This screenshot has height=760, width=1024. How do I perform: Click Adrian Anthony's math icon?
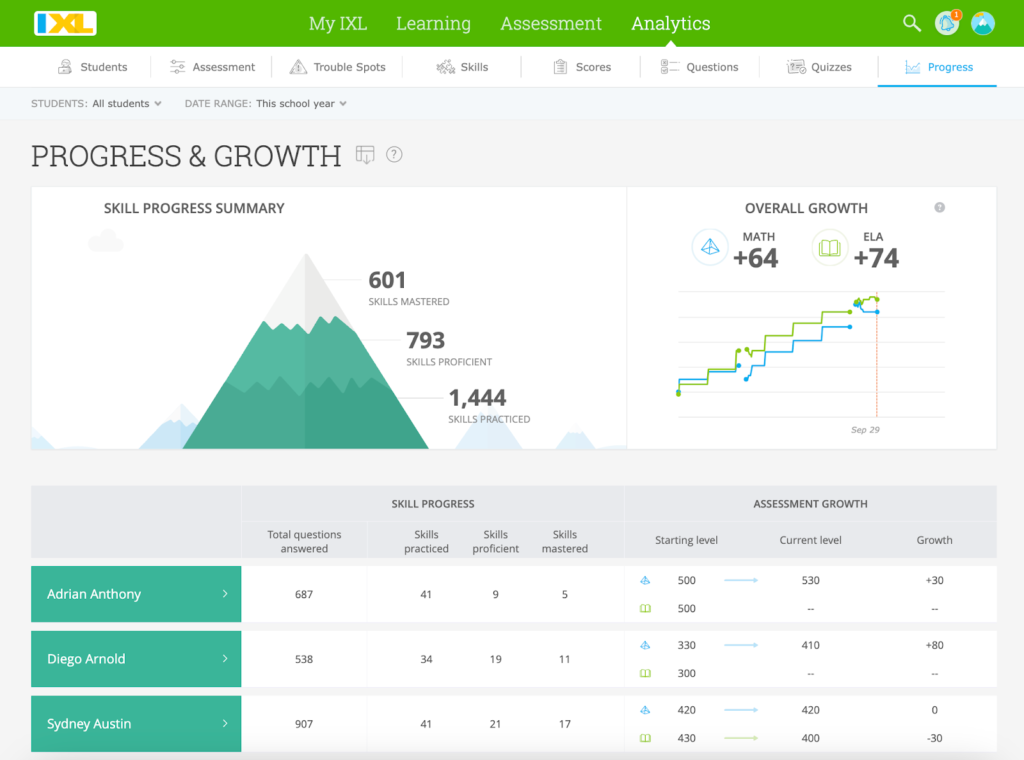pos(645,580)
